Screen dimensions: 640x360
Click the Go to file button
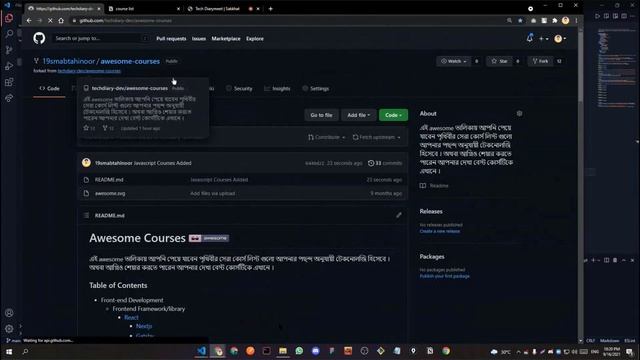[321, 115]
